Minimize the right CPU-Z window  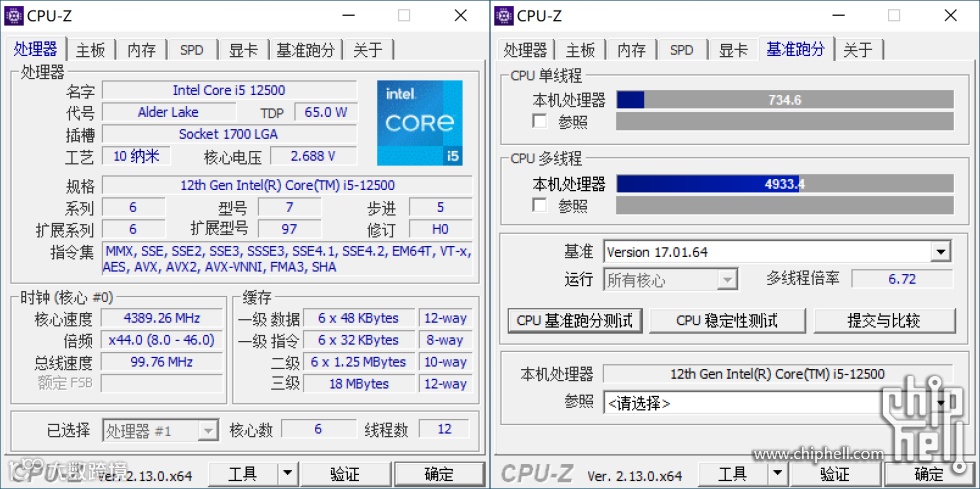(838, 16)
